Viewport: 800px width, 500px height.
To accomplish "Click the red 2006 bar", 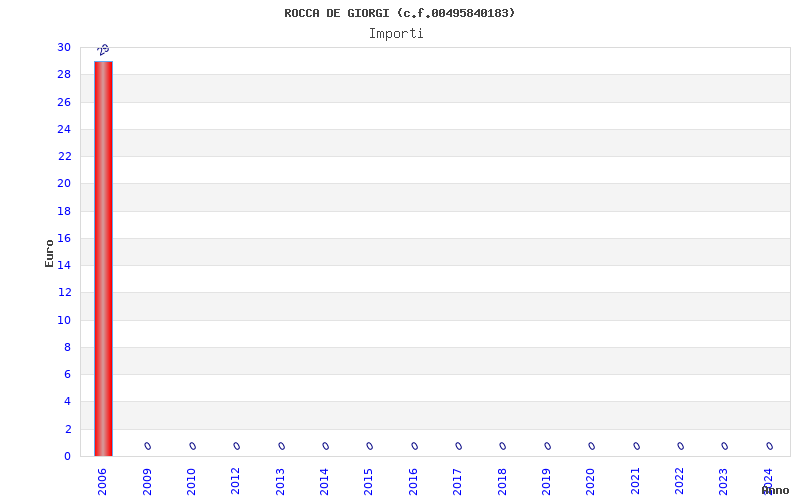I will tap(103, 259).
